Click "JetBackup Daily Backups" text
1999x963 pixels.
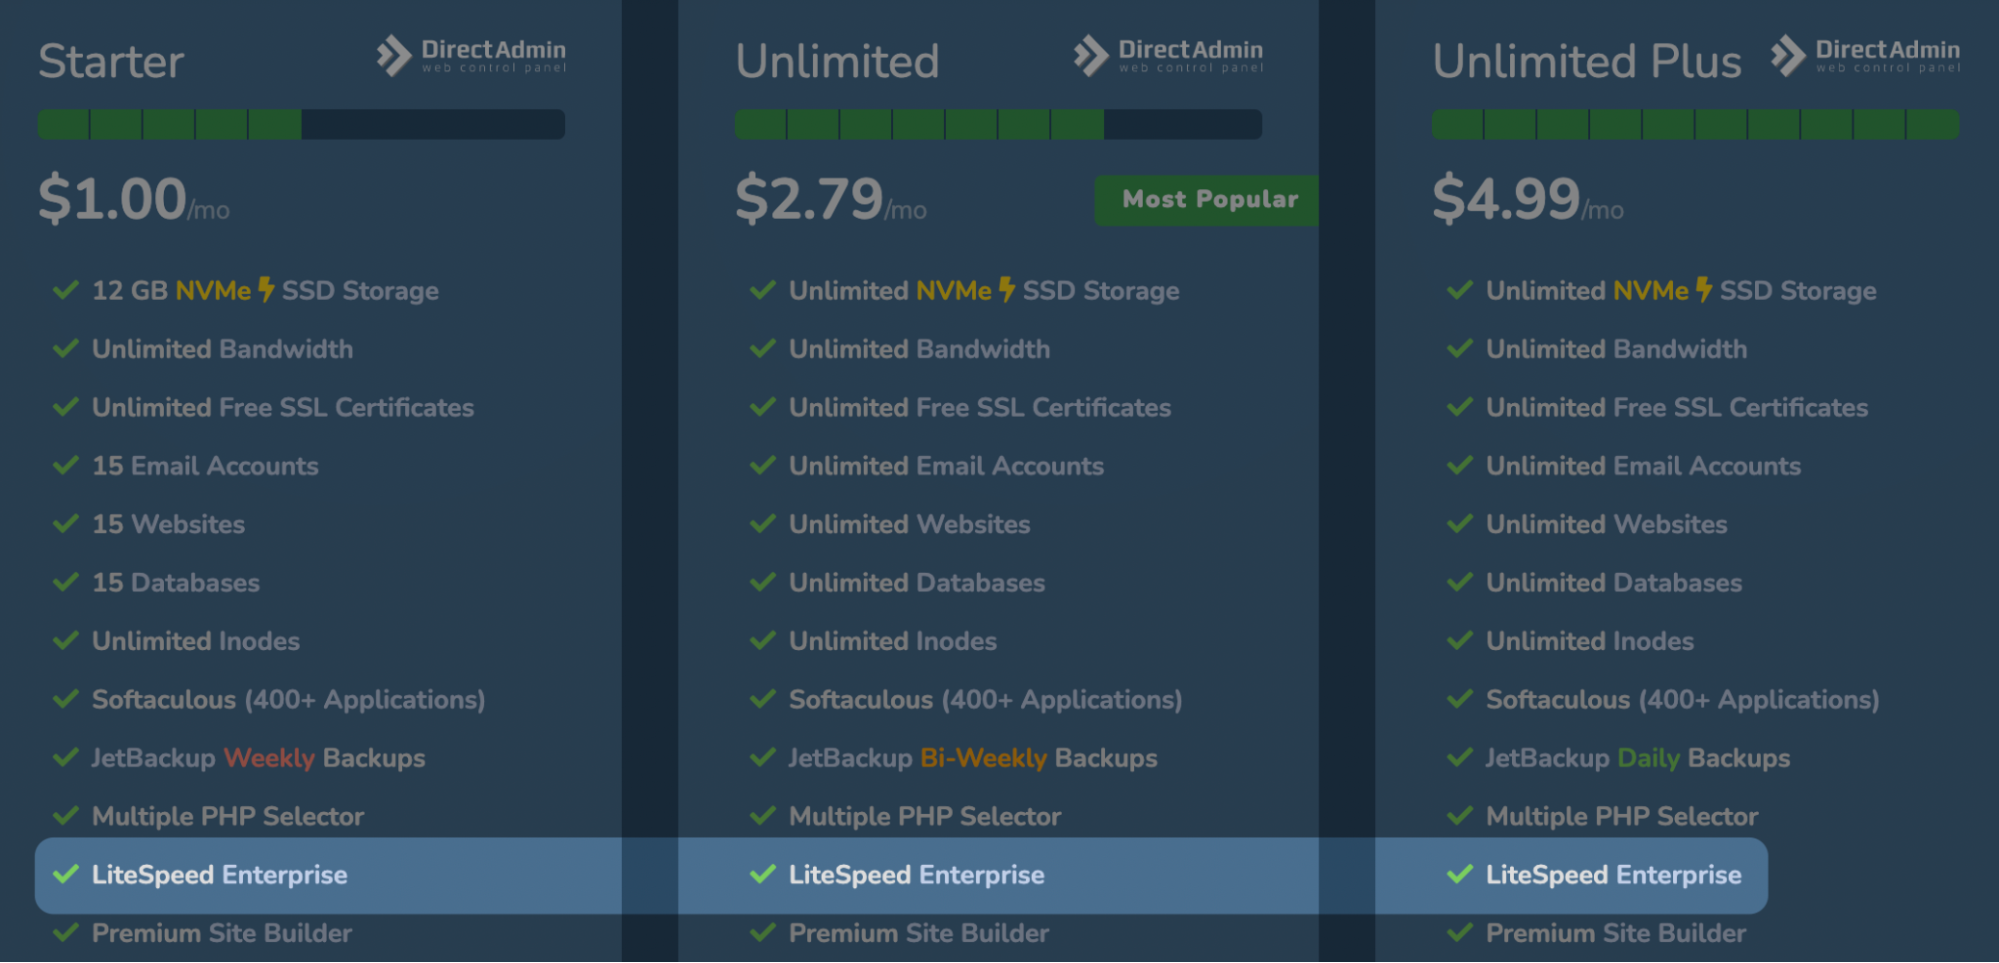(1638, 758)
